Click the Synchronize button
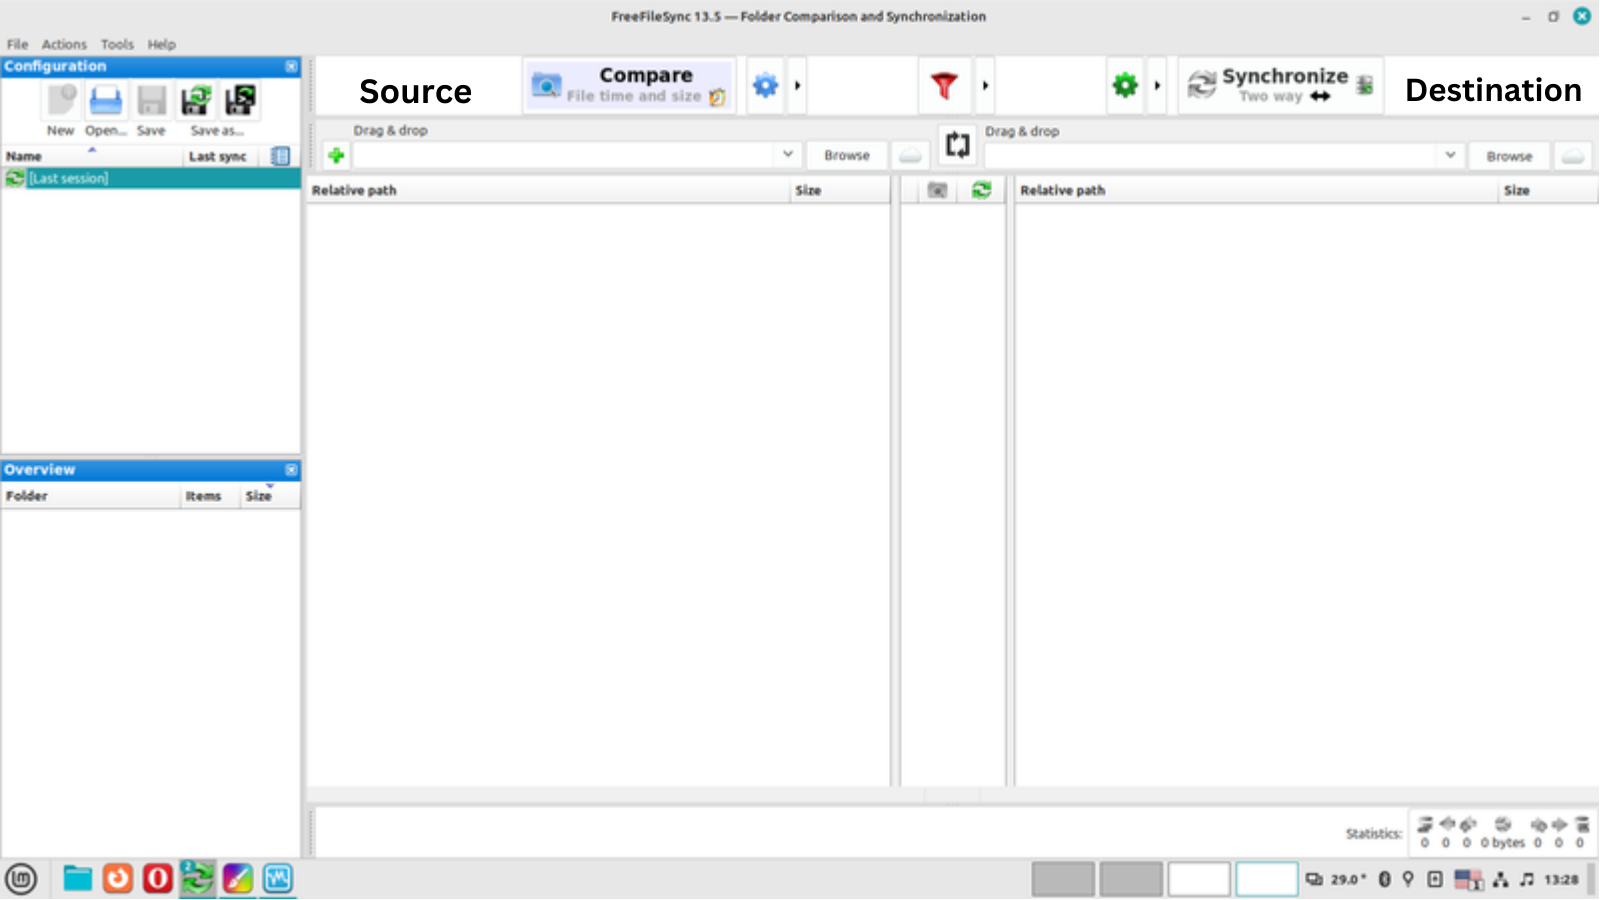This screenshot has width=1600, height=900. point(1281,86)
